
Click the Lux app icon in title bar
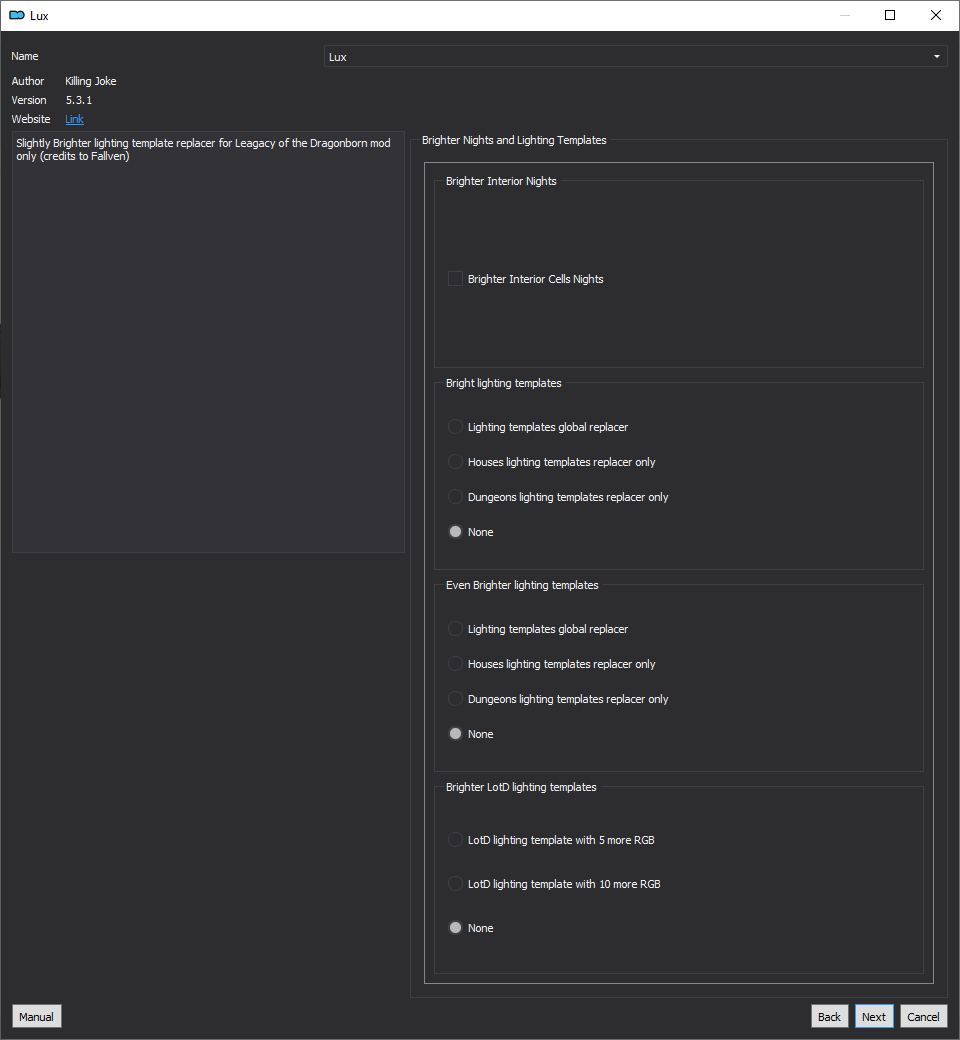[x=17, y=15]
